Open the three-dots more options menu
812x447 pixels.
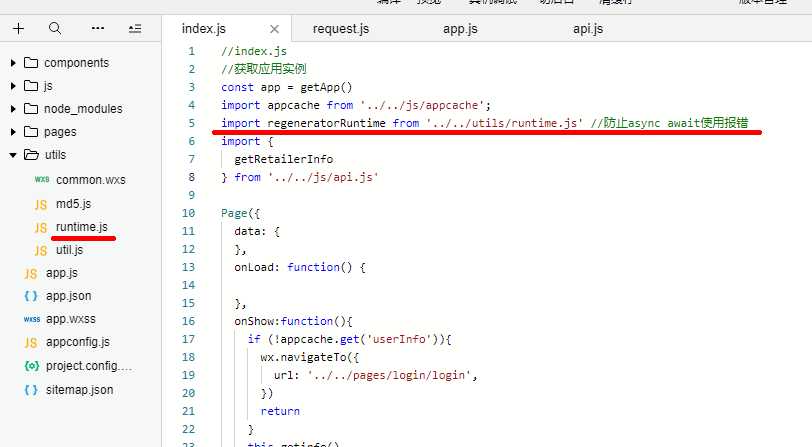98,28
